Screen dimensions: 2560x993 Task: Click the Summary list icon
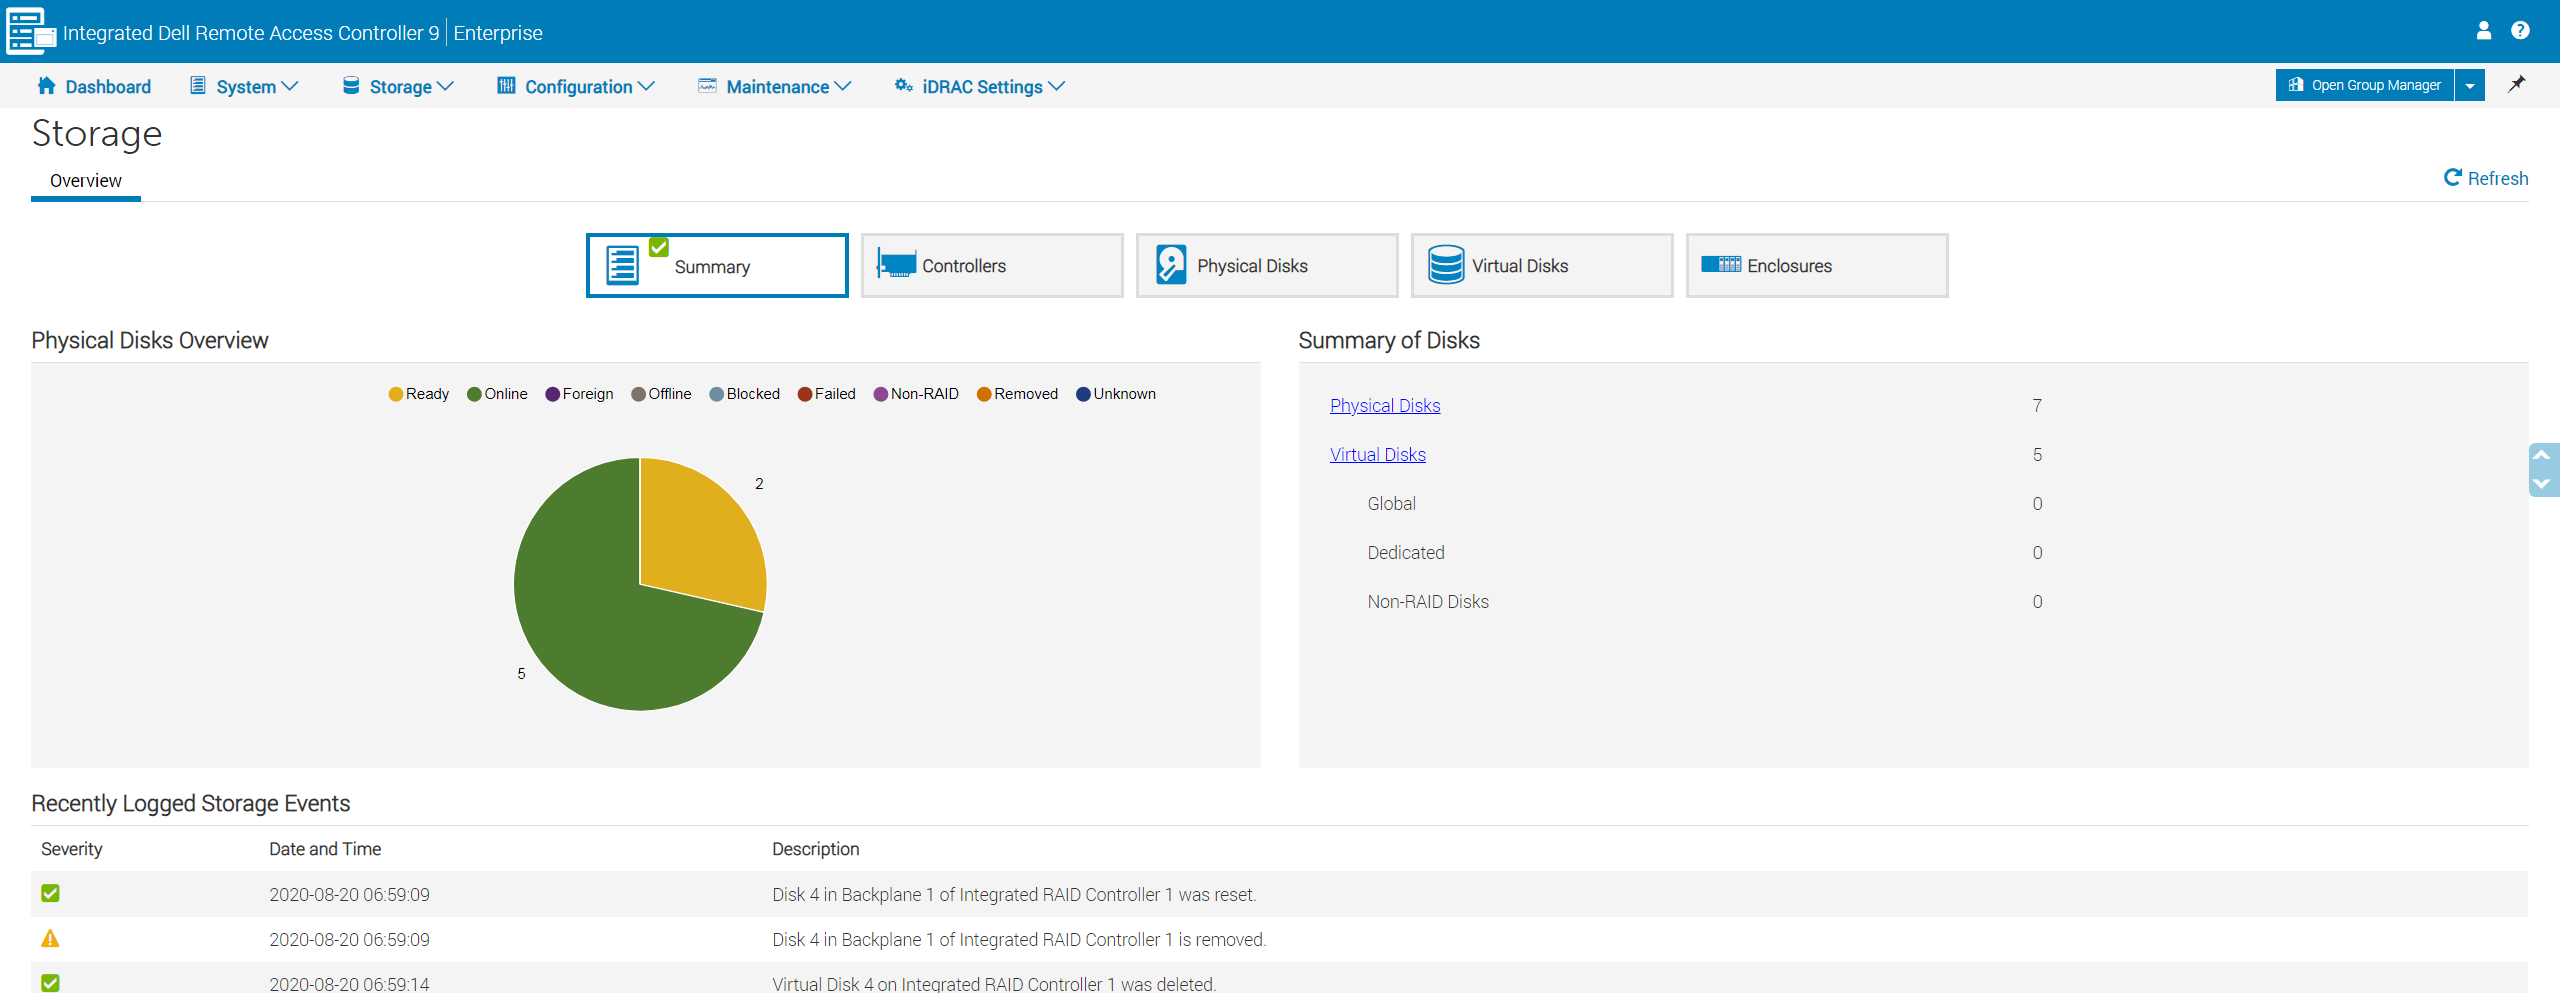(622, 266)
